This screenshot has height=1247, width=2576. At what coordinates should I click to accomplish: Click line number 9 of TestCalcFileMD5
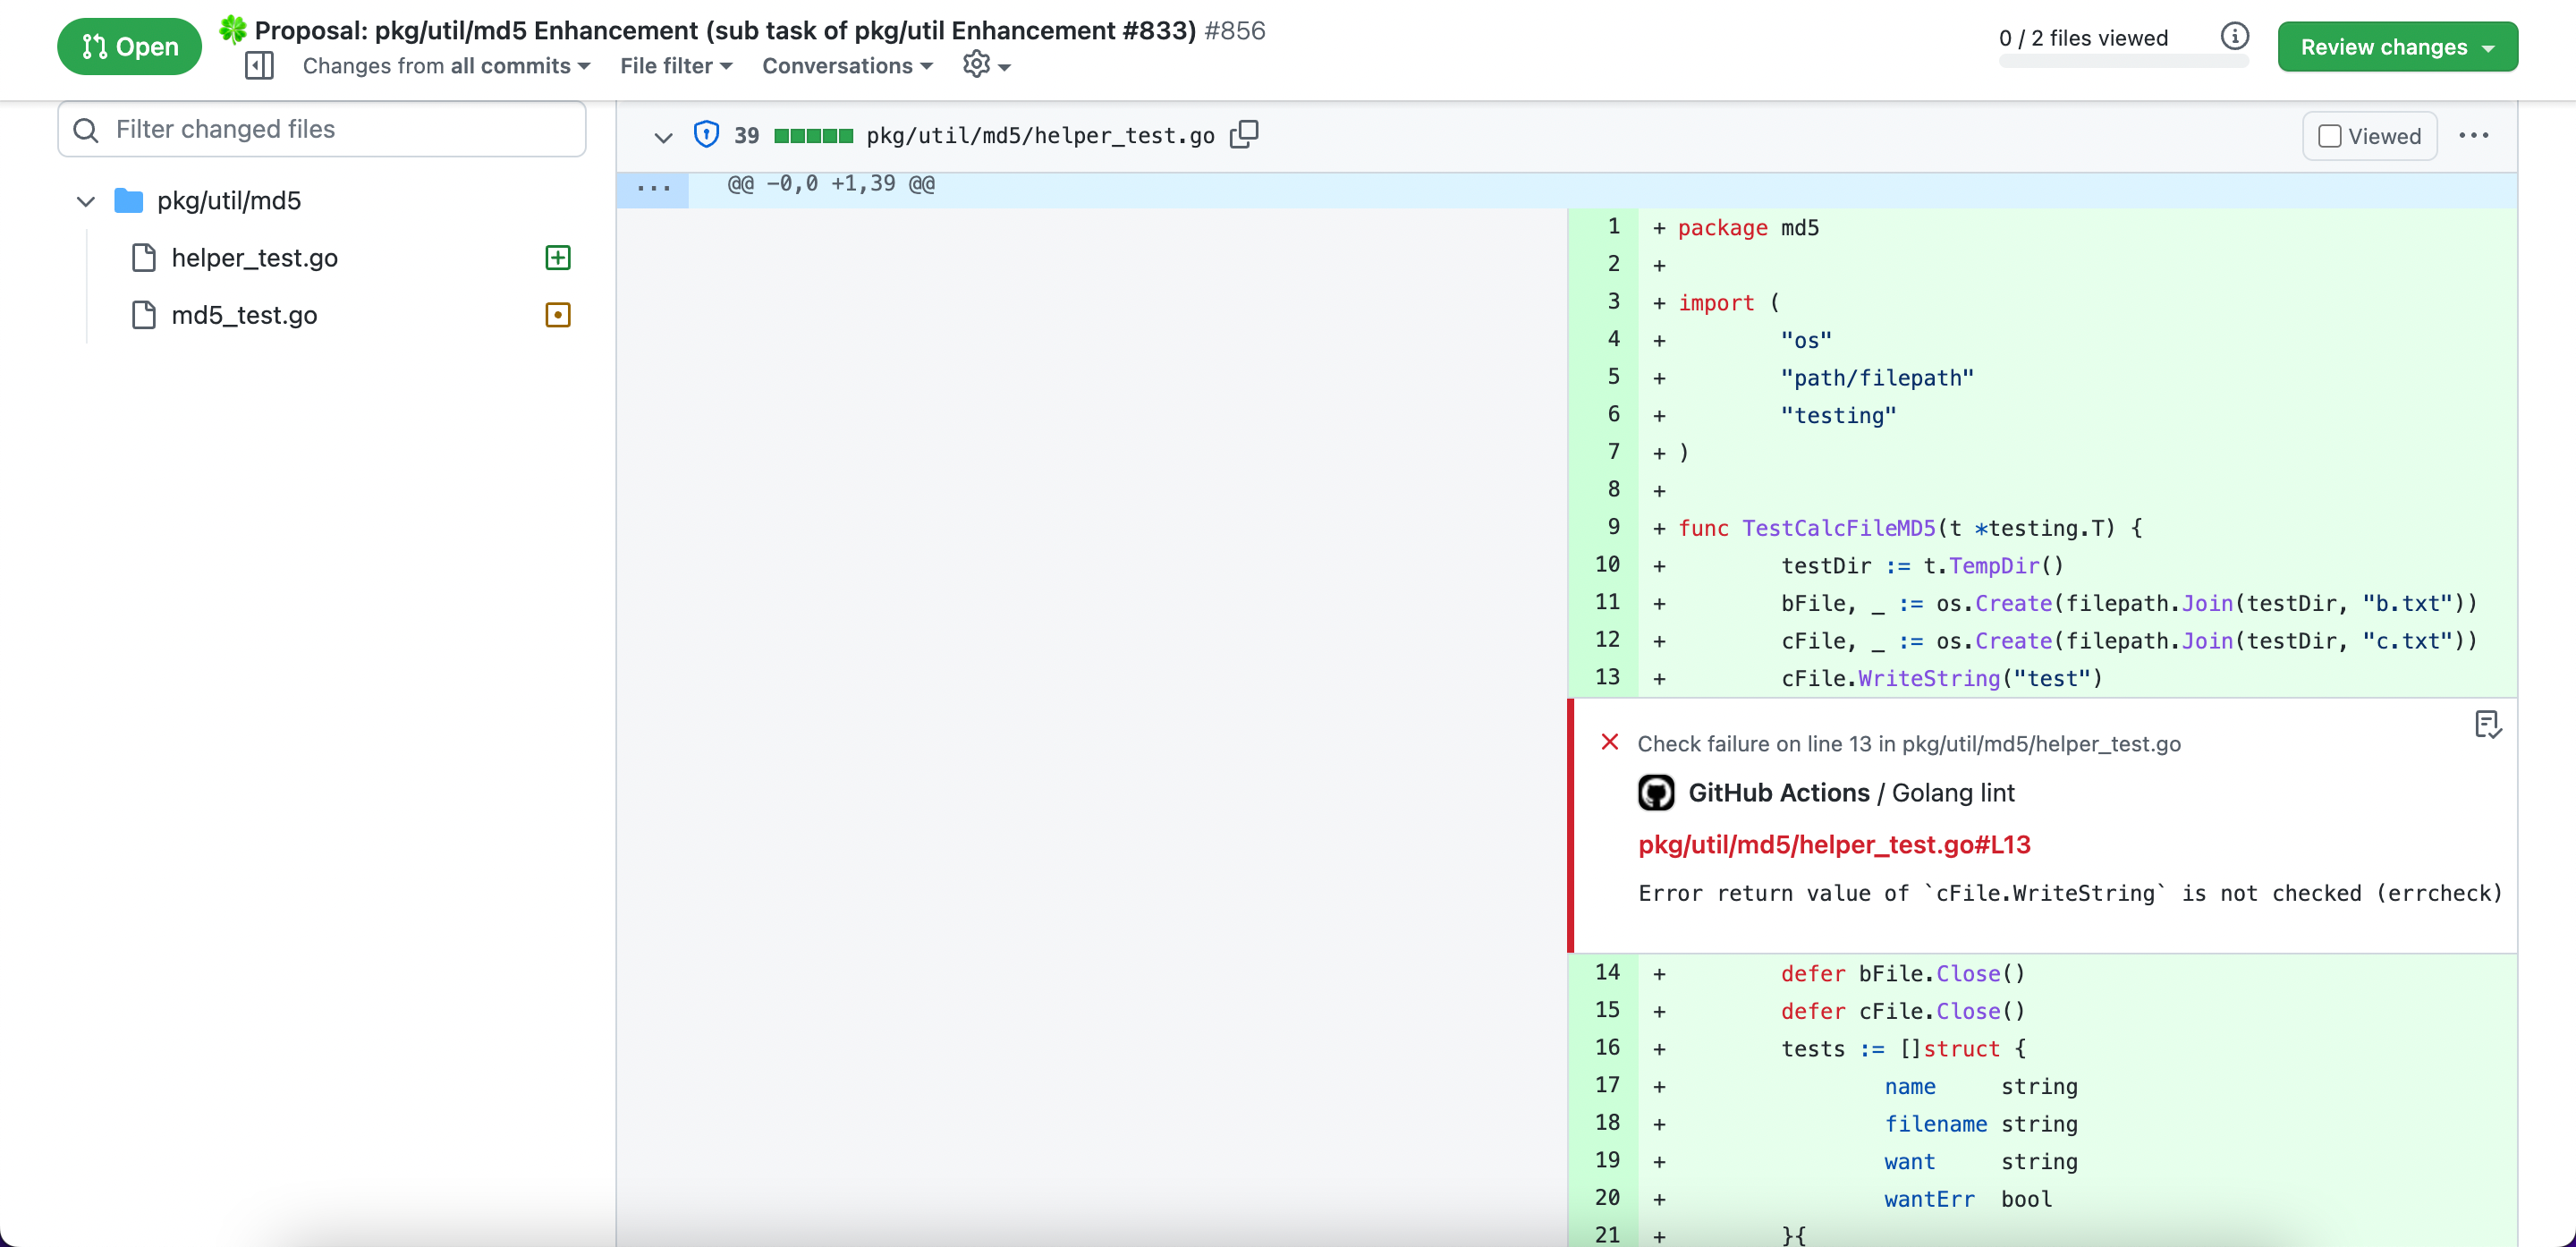click(1613, 527)
